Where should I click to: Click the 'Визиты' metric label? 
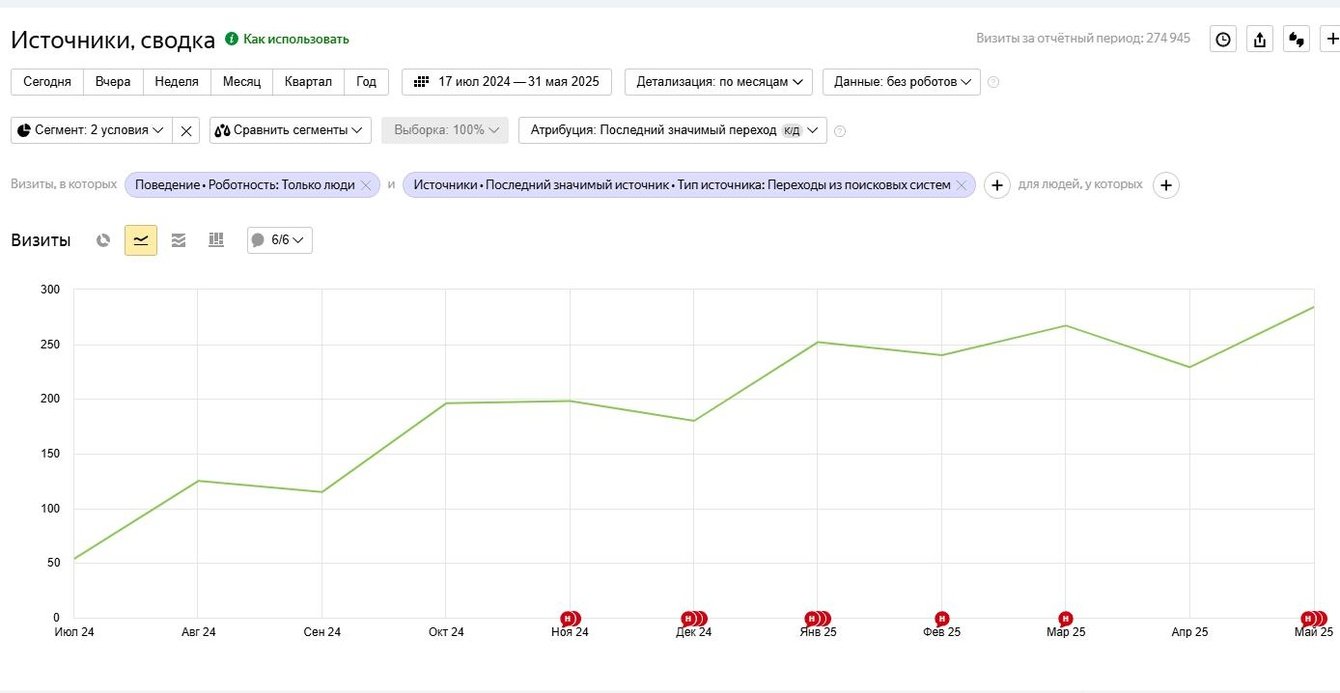coord(41,240)
